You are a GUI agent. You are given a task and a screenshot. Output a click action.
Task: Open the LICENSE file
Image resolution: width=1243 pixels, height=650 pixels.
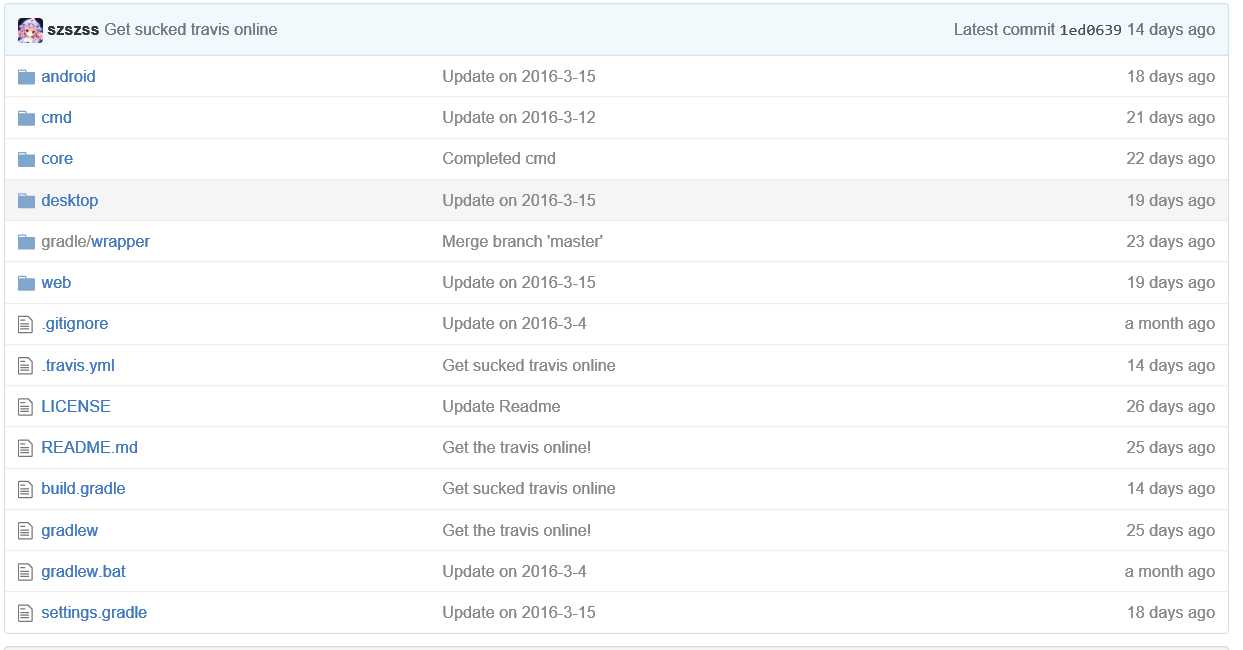coord(76,407)
